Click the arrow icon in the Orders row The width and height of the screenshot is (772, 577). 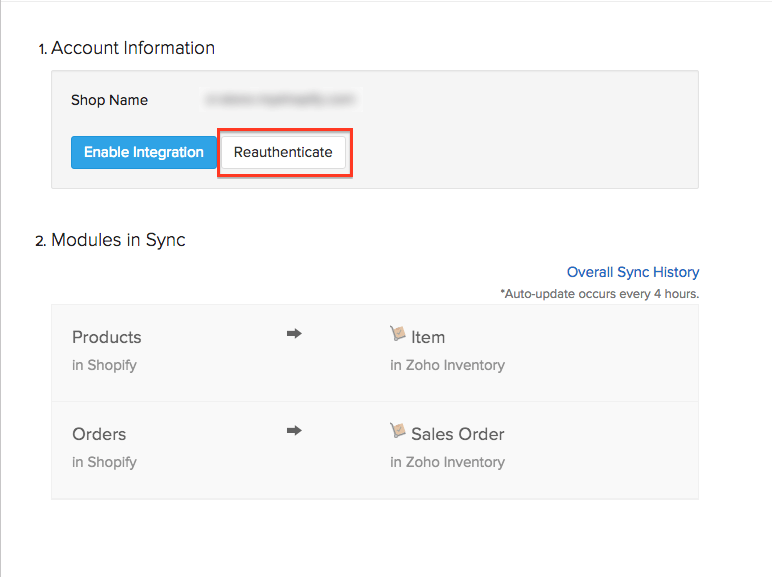[x=294, y=431]
